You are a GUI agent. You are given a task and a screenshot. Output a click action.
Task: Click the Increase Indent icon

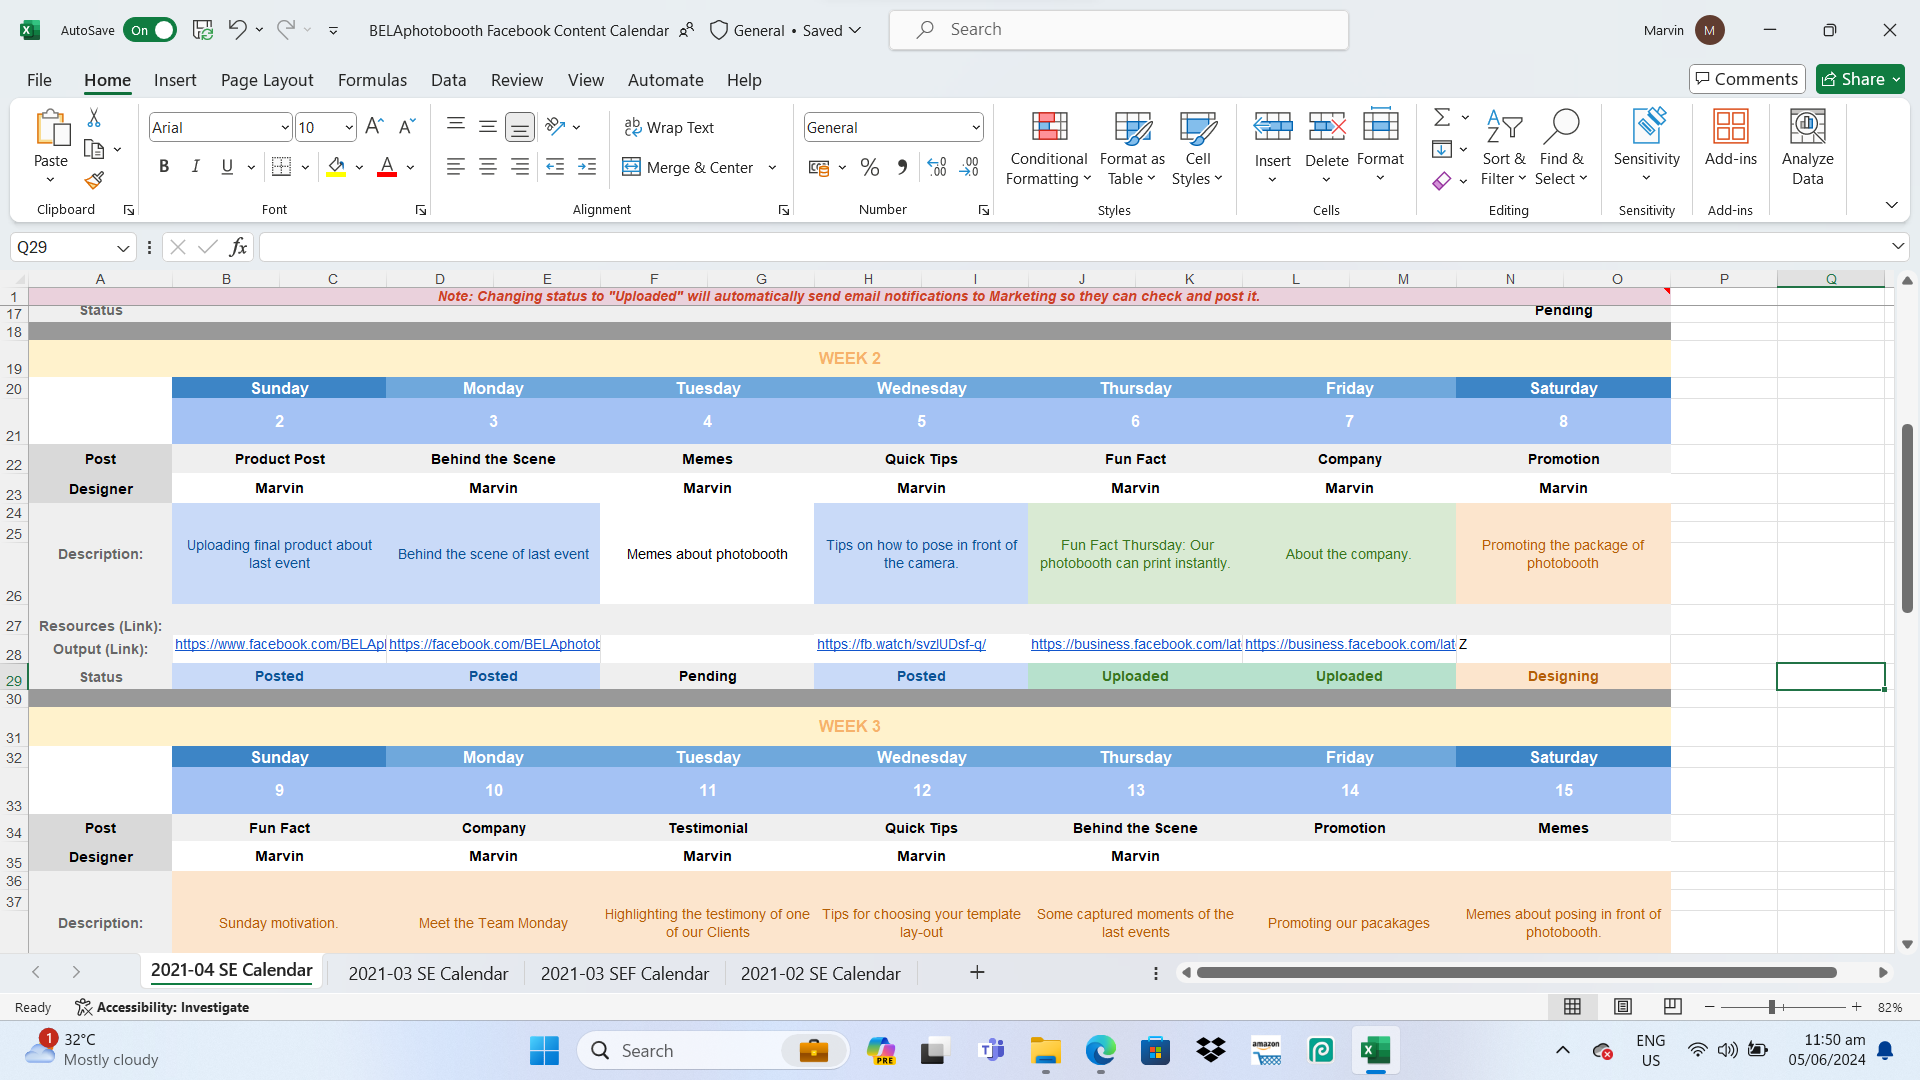(587, 167)
